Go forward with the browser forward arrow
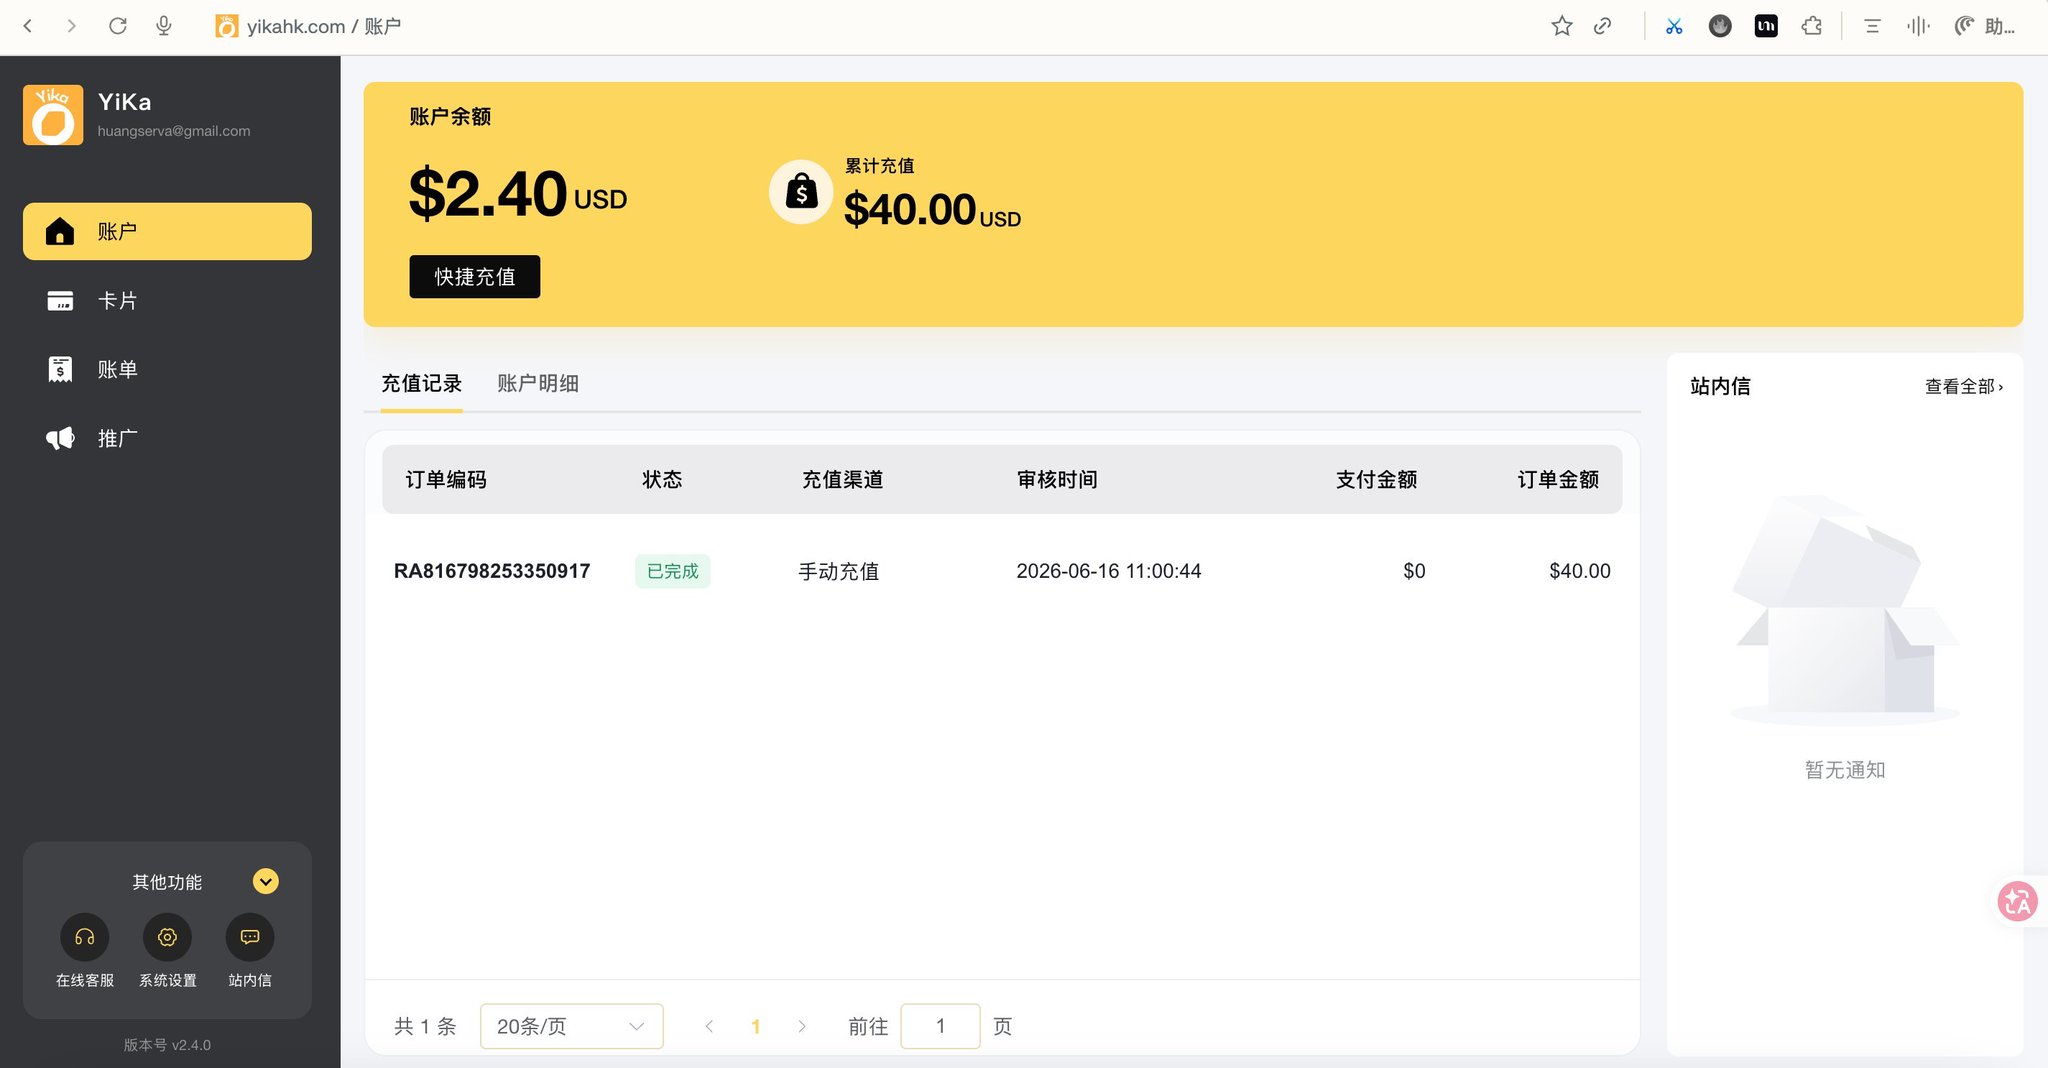This screenshot has height=1068, width=2048. (71, 26)
